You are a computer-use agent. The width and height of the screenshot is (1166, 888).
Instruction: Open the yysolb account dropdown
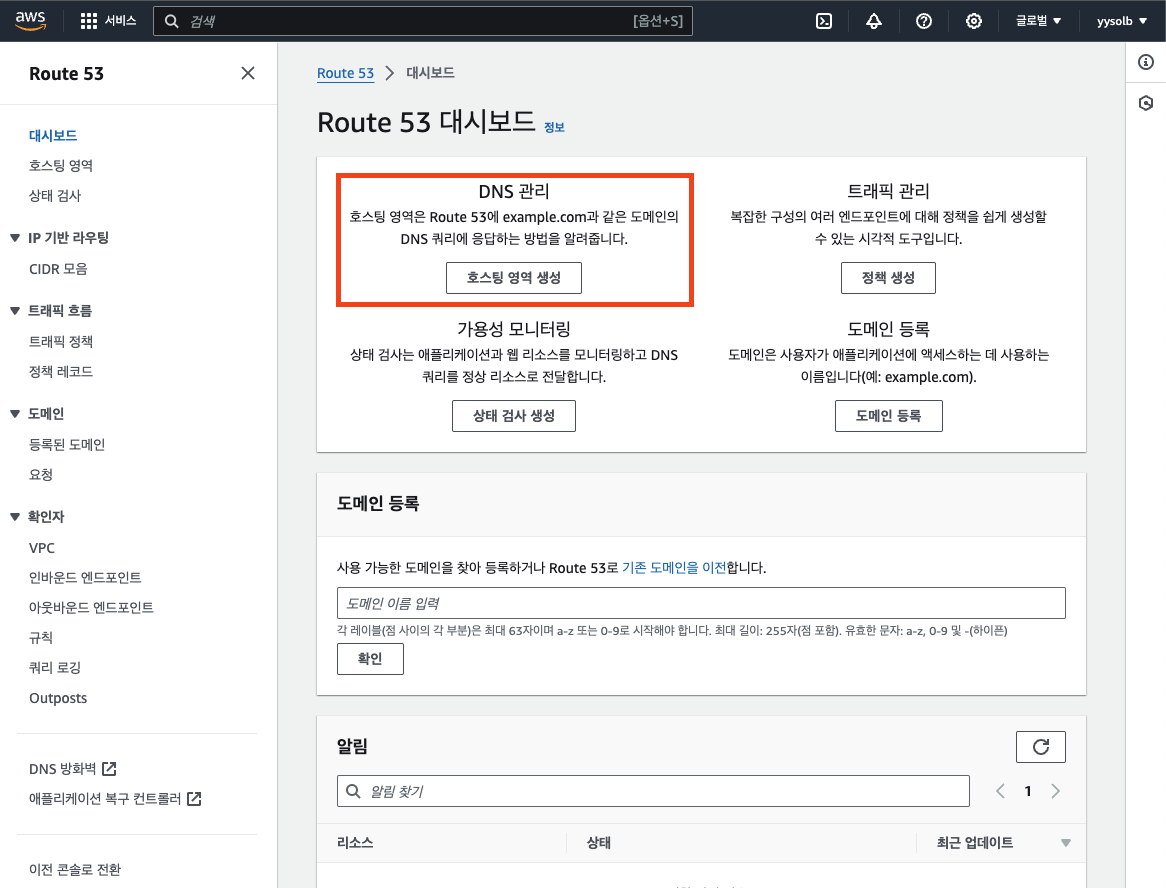pyautogui.click(x=1121, y=21)
